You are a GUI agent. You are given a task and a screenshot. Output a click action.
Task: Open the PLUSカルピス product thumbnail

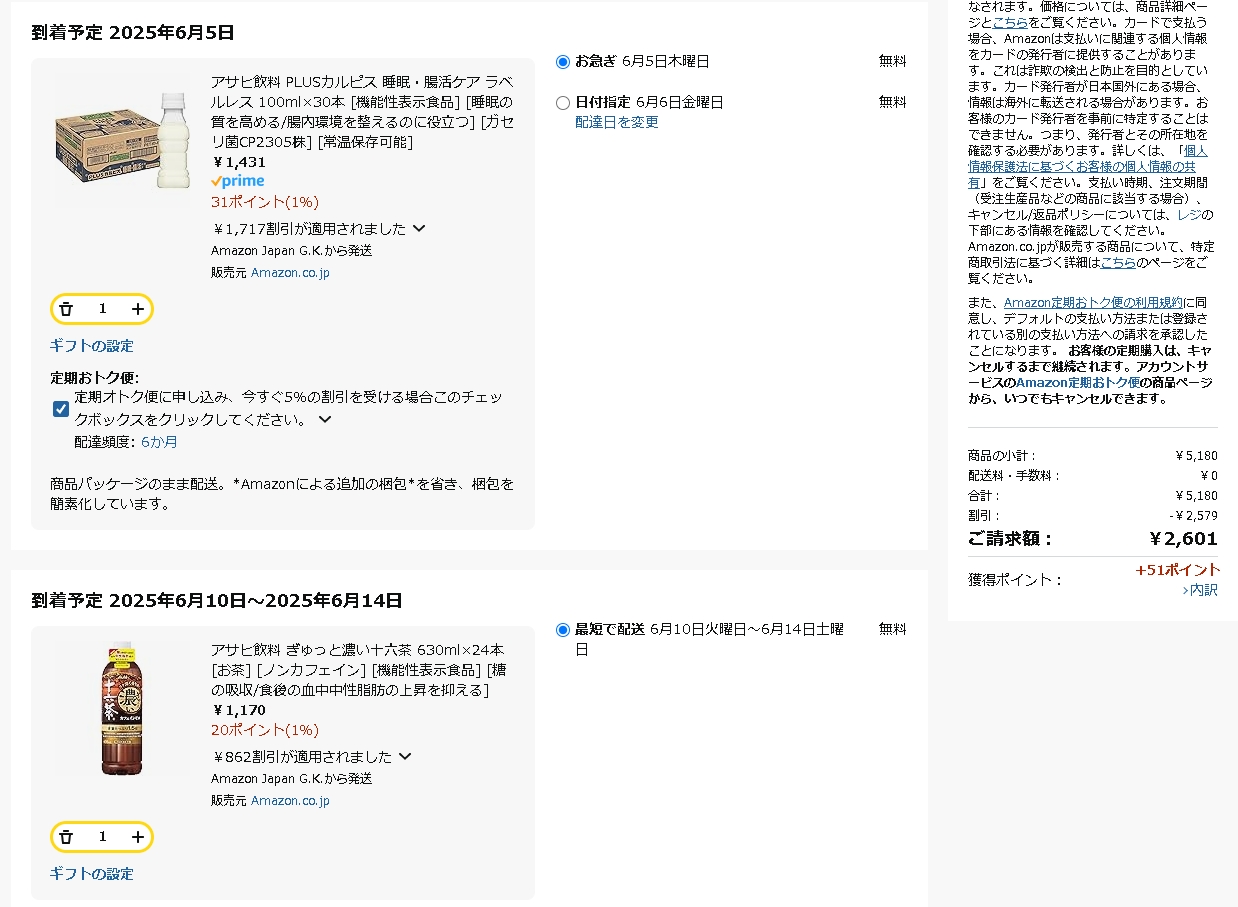tap(123, 140)
